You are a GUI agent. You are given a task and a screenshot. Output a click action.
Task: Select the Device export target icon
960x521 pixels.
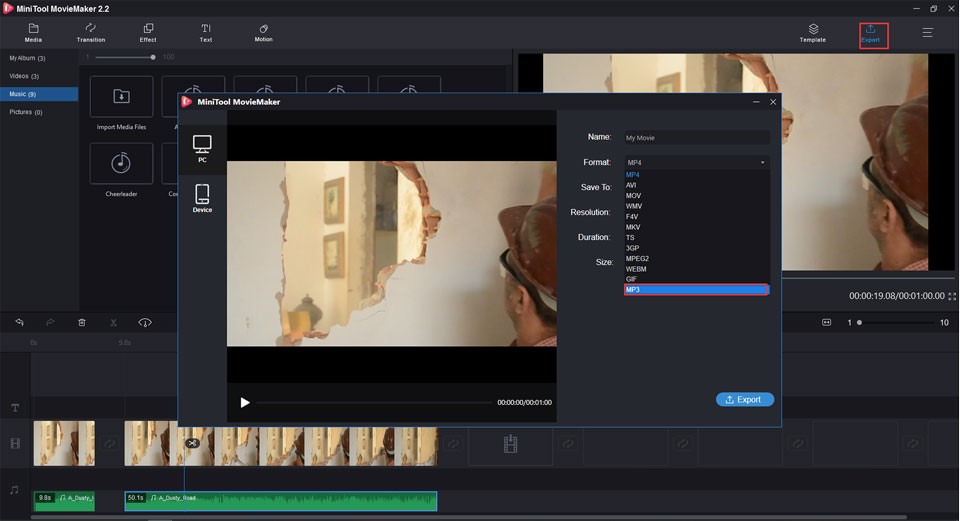click(202, 198)
